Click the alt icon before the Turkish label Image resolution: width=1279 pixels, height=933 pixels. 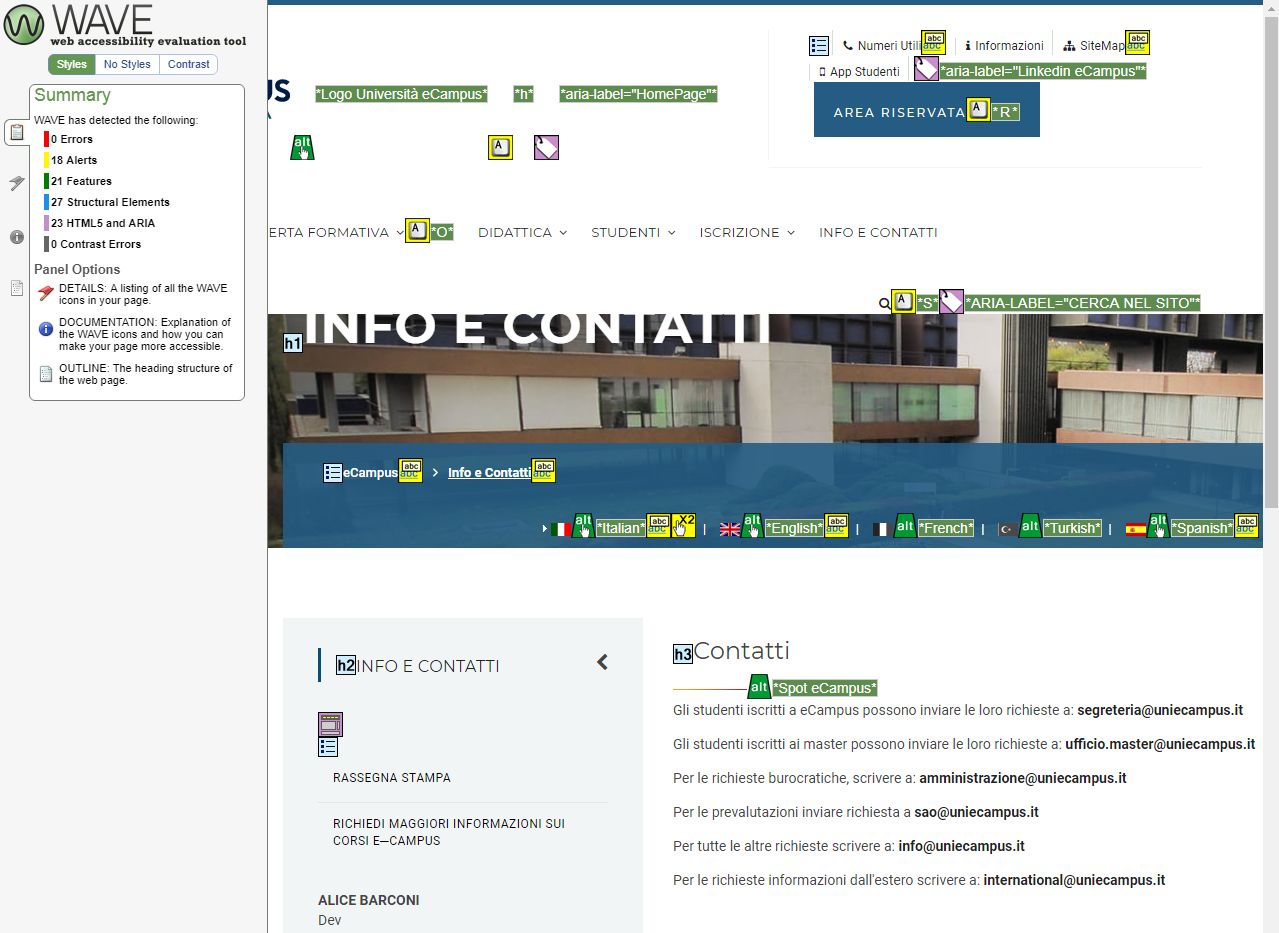pyautogui.click(x=1030, y=525)
